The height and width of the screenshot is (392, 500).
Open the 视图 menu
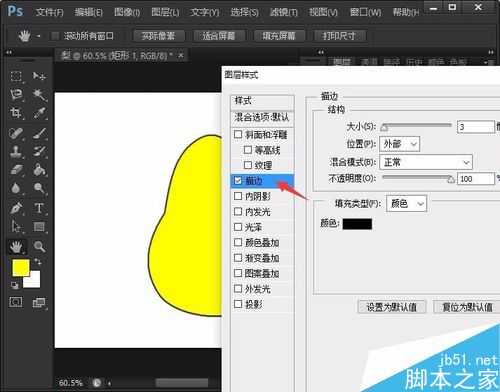tap(323, 12)
